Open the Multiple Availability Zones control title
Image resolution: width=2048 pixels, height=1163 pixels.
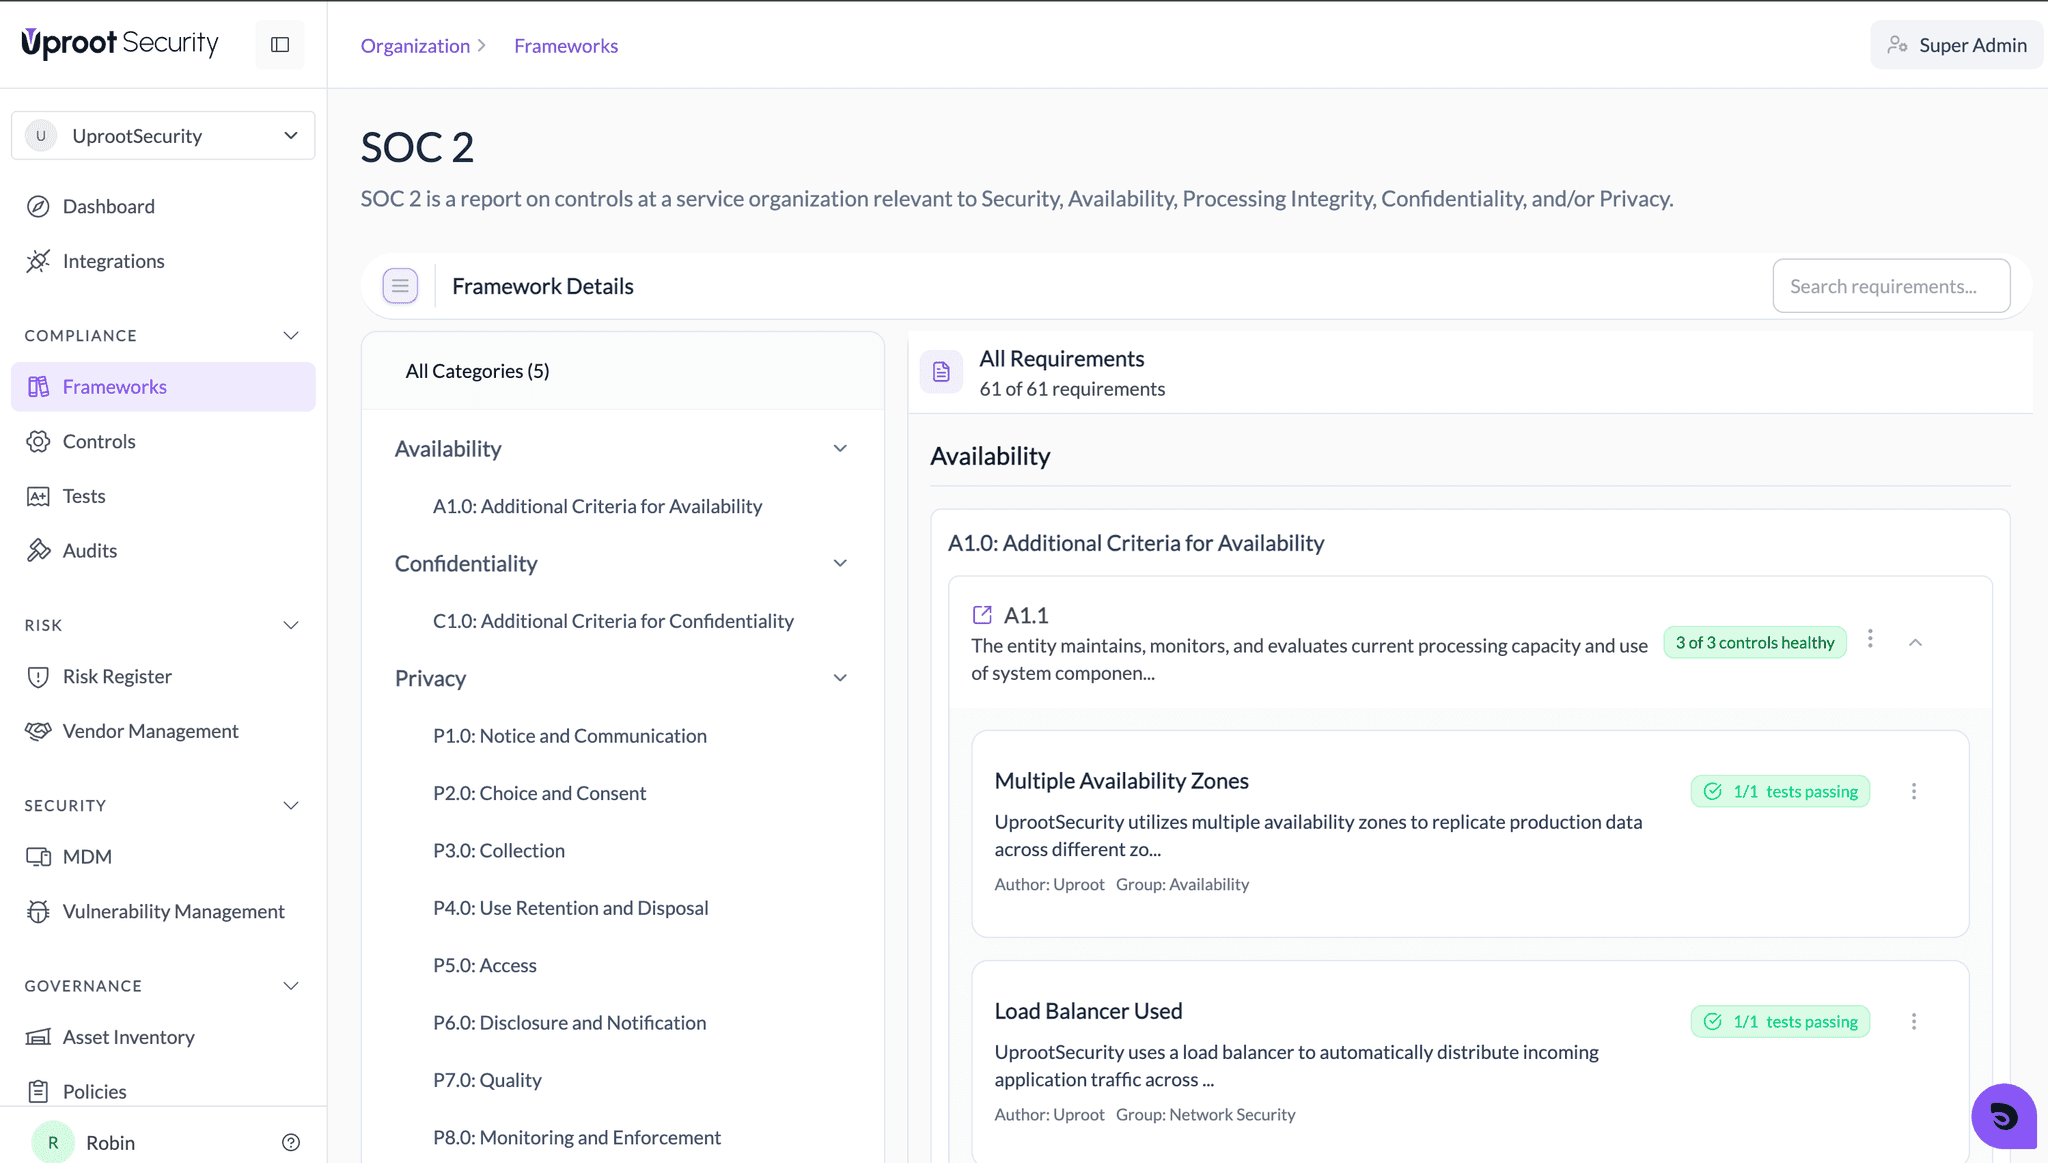(x=1121, y=781)
